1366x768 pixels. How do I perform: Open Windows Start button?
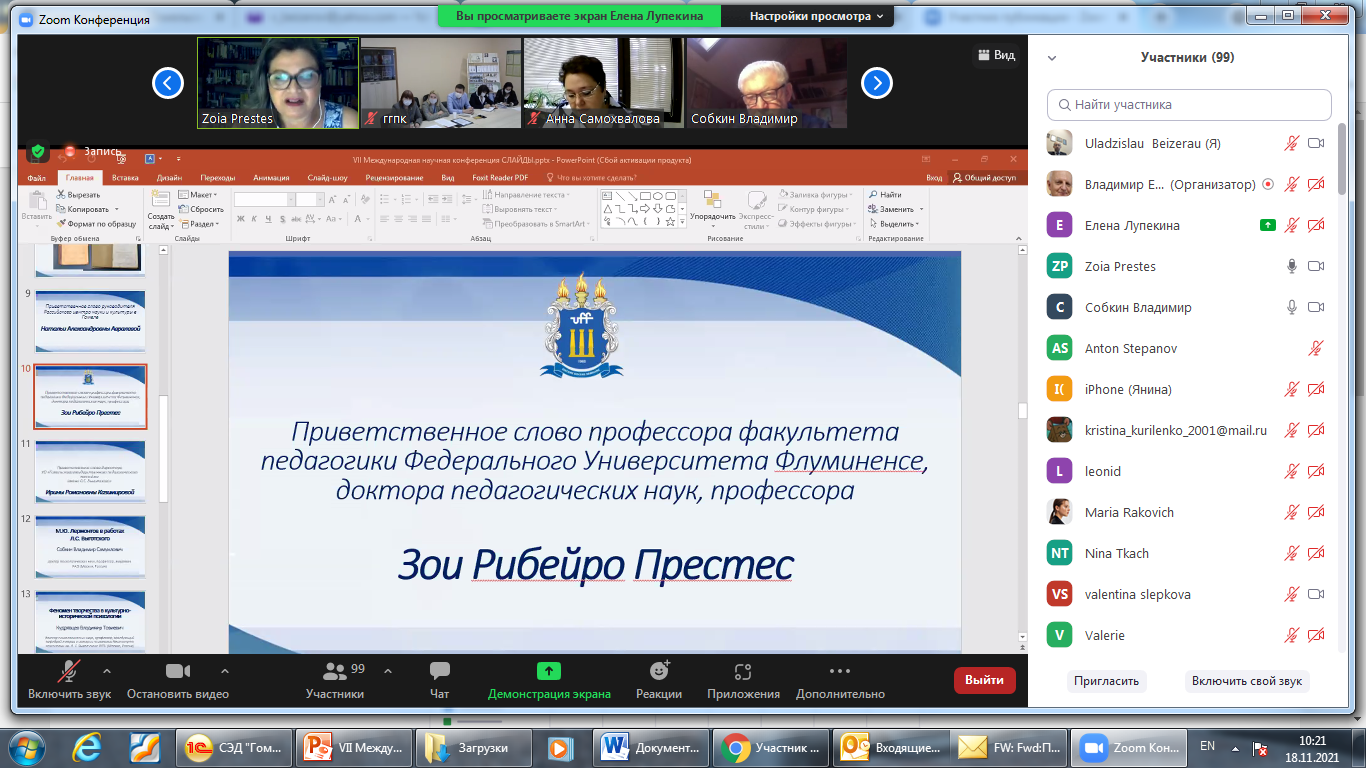pyautogui.click(x=27, y=746)
